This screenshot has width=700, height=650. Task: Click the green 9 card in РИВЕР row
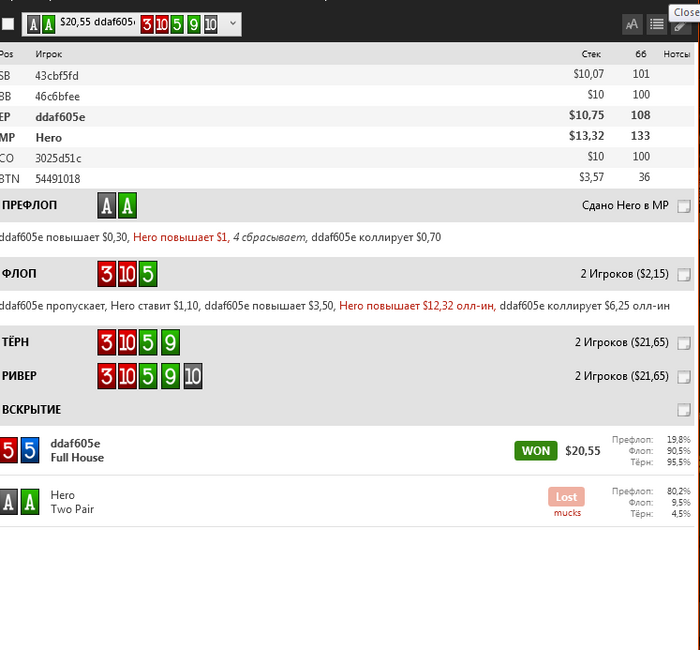click(171, 376)
